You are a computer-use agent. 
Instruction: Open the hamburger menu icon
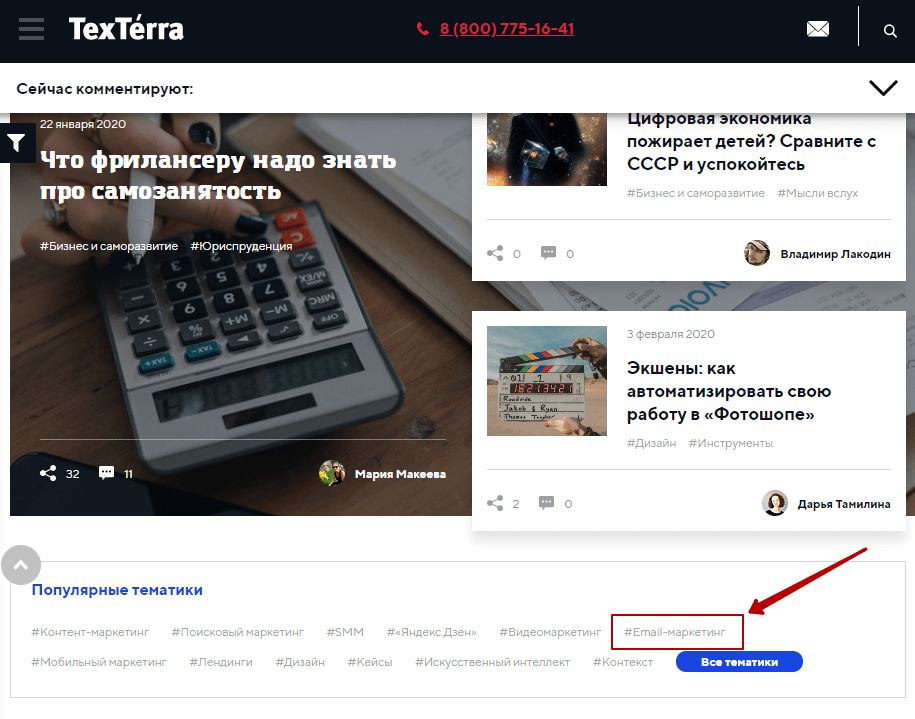(x=31, y=29)
